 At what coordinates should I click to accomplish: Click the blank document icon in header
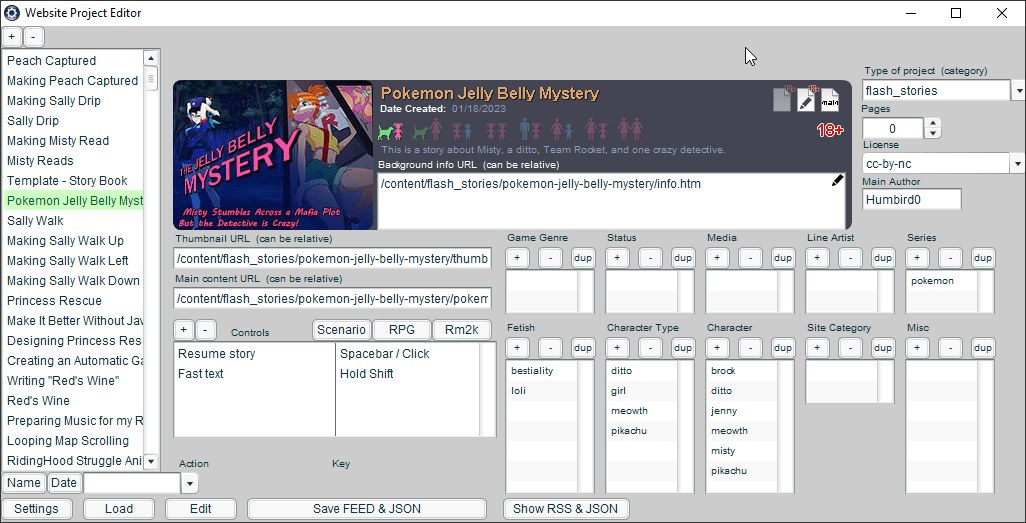click(782, 99)
